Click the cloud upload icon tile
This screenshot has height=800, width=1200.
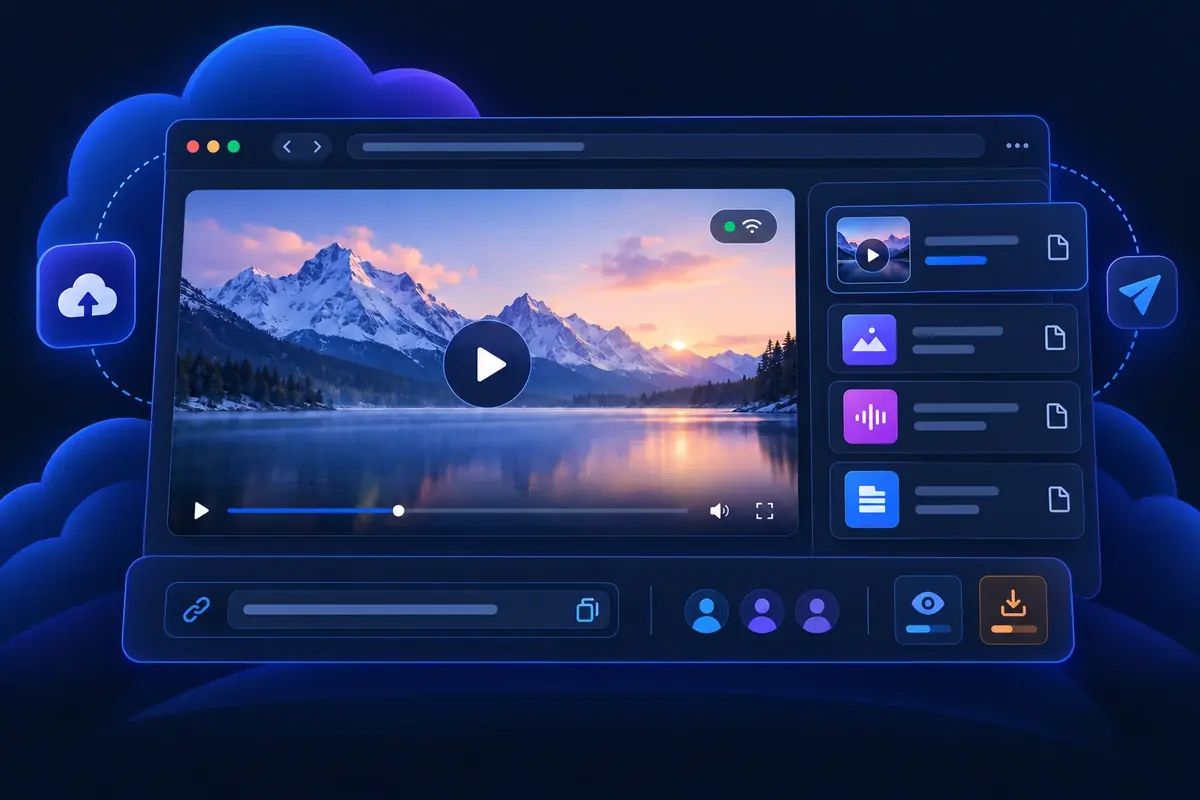(86, 295)
